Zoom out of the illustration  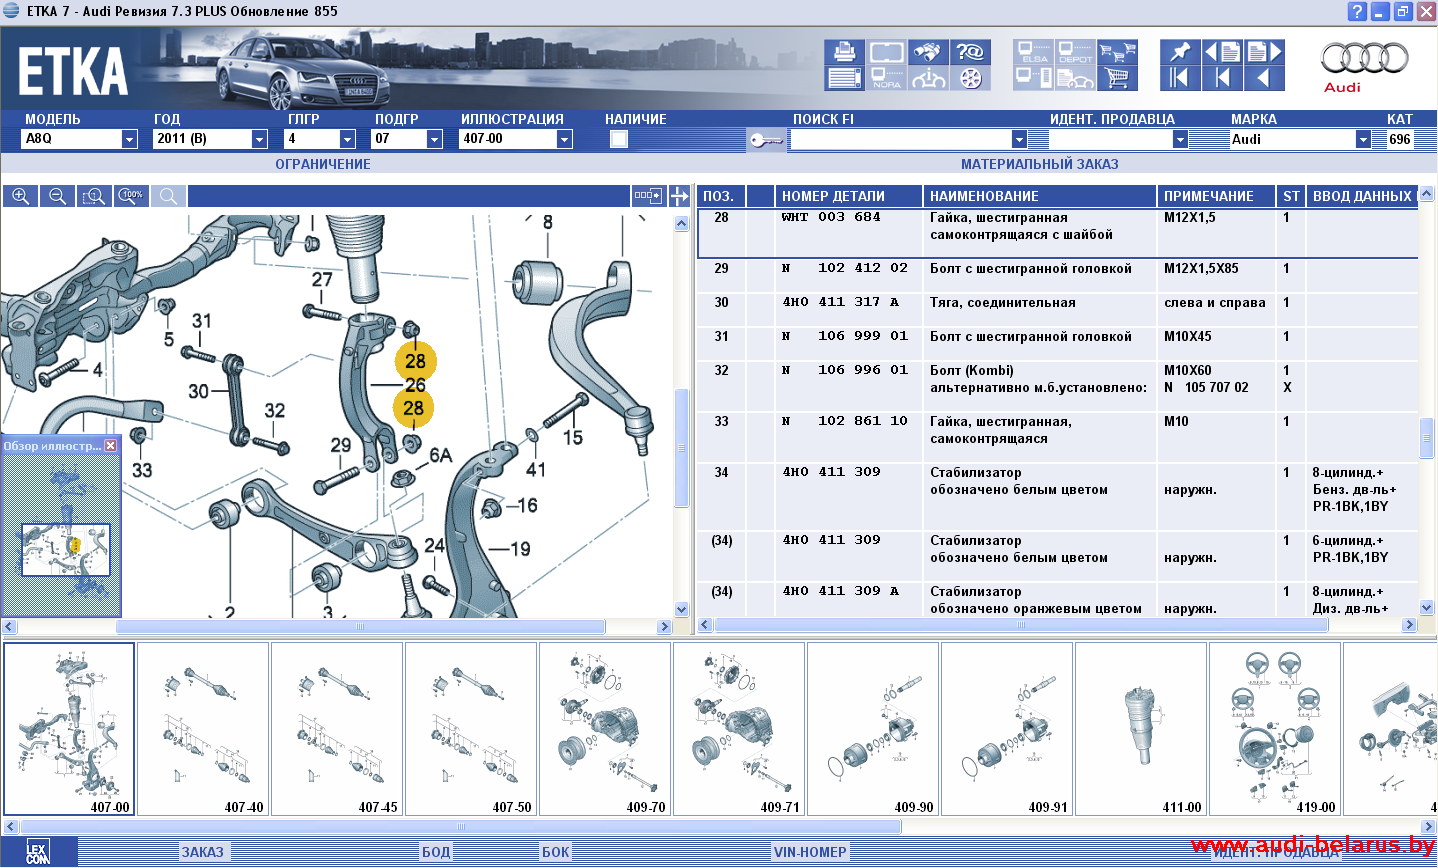tap(57, 196)
